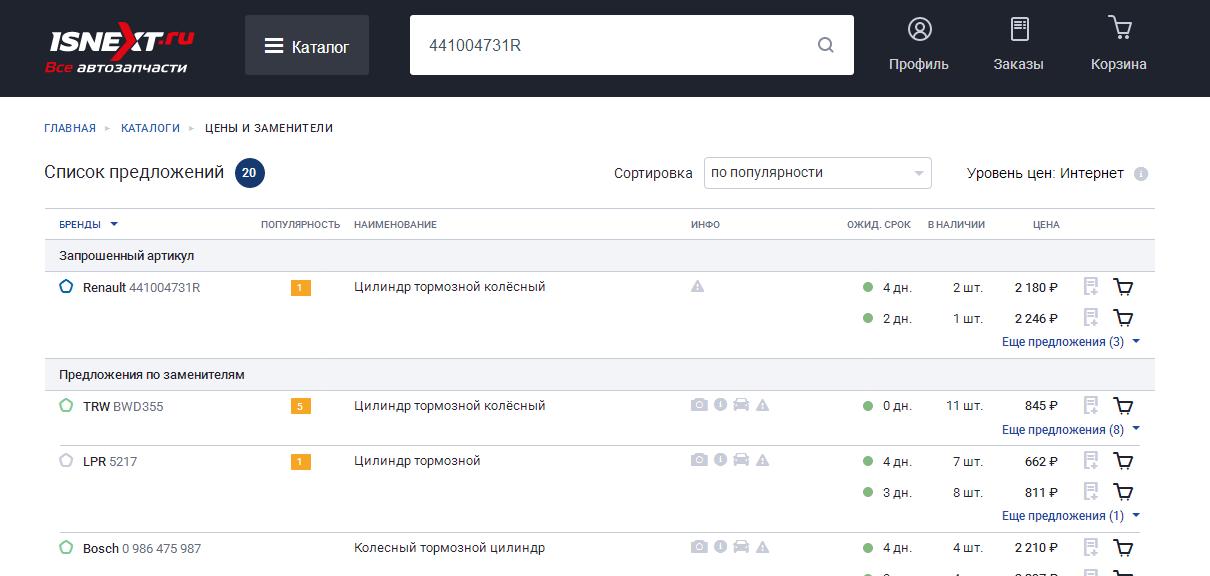
Task: Click the pentagon brand icon next to Bosch
Action: point(66,547)
